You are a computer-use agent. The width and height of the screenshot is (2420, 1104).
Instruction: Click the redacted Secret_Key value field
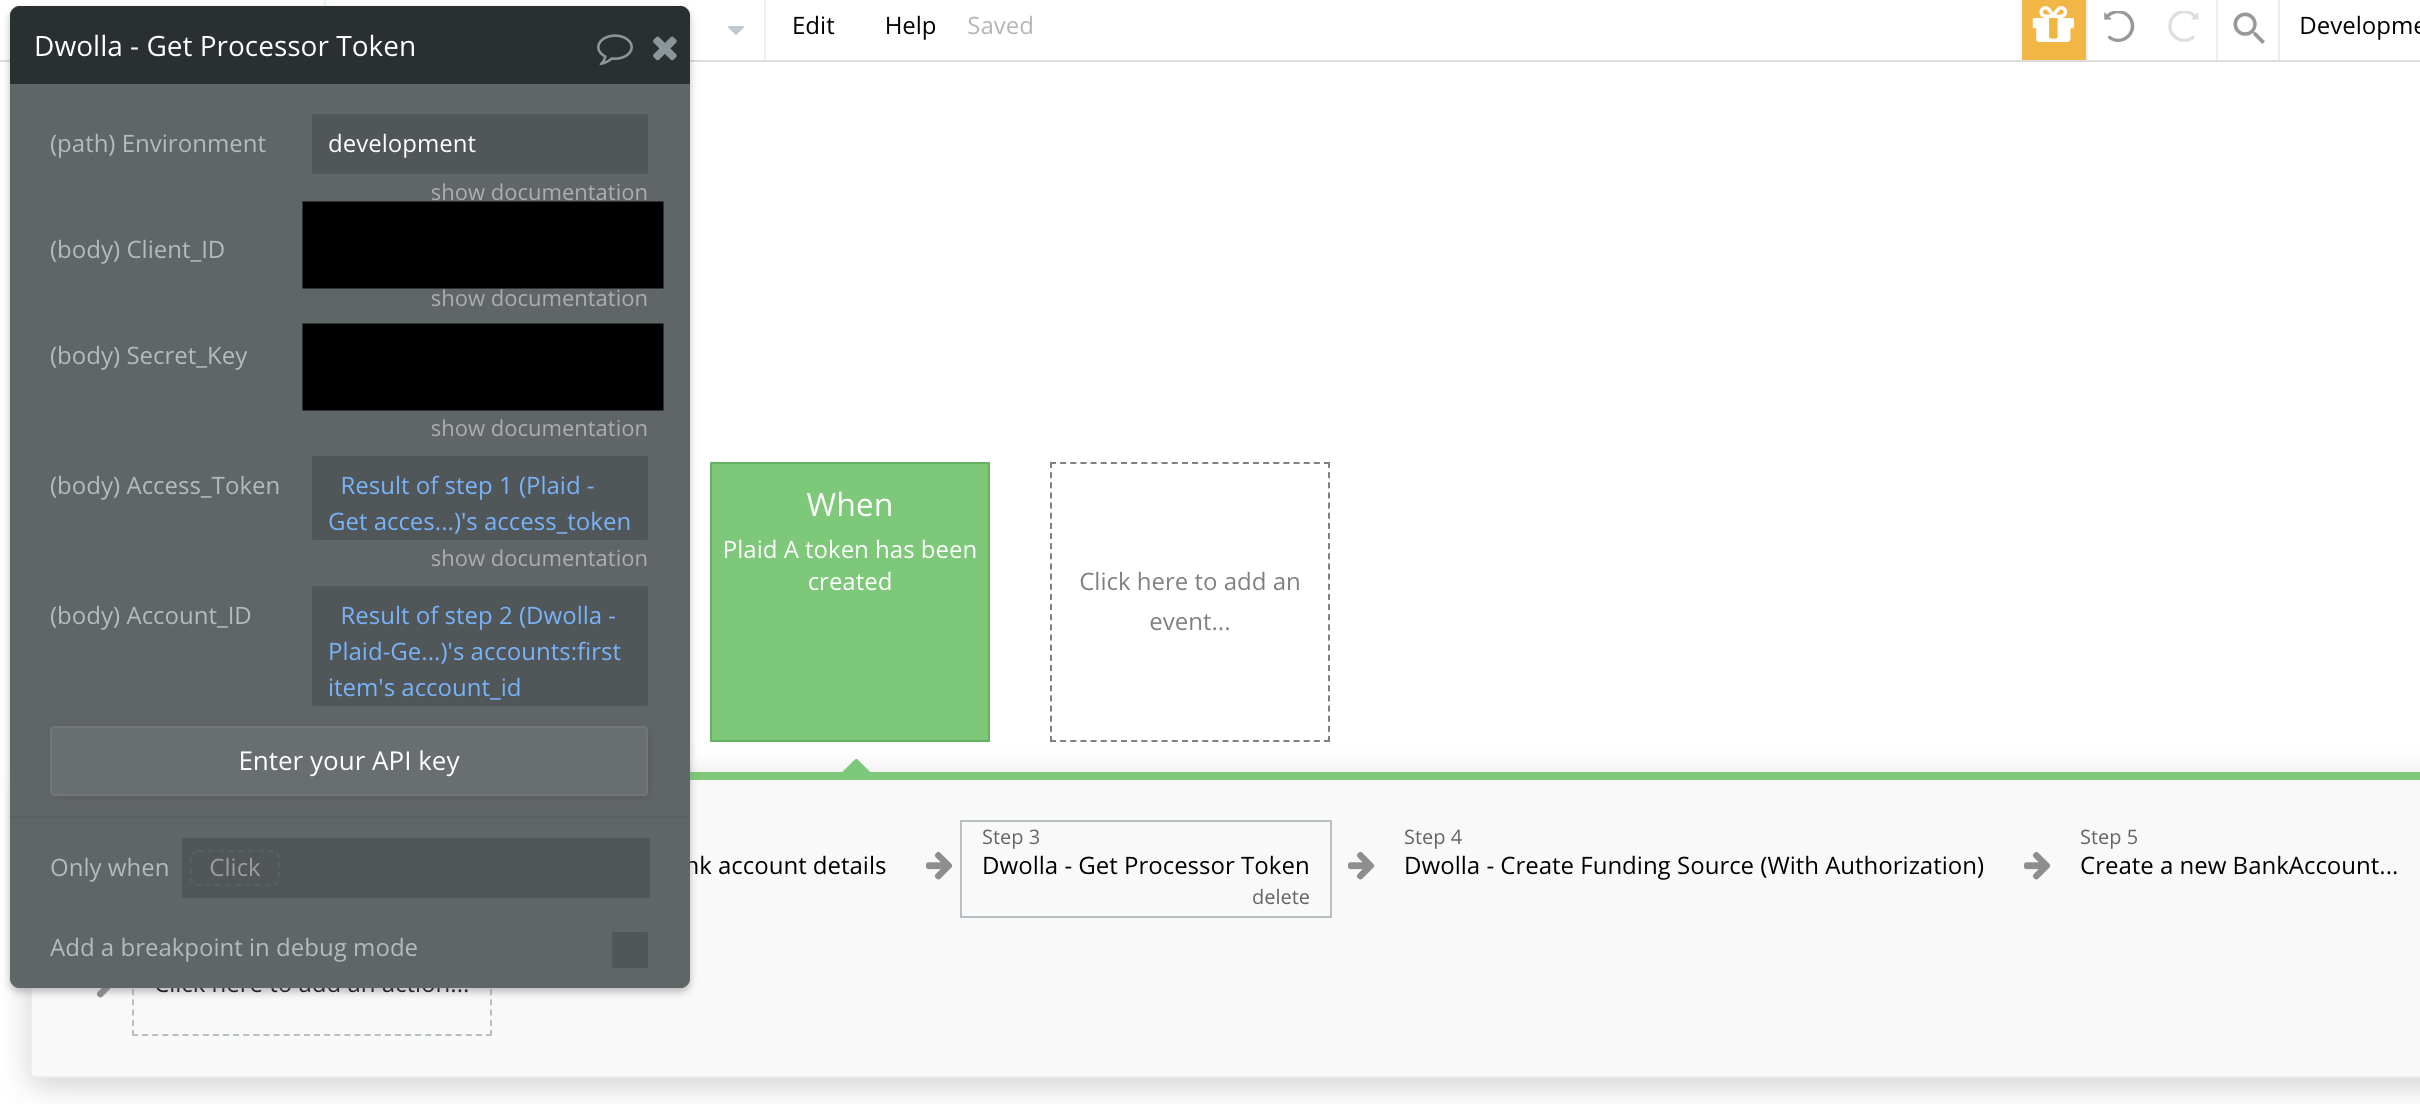click(483, 366)
